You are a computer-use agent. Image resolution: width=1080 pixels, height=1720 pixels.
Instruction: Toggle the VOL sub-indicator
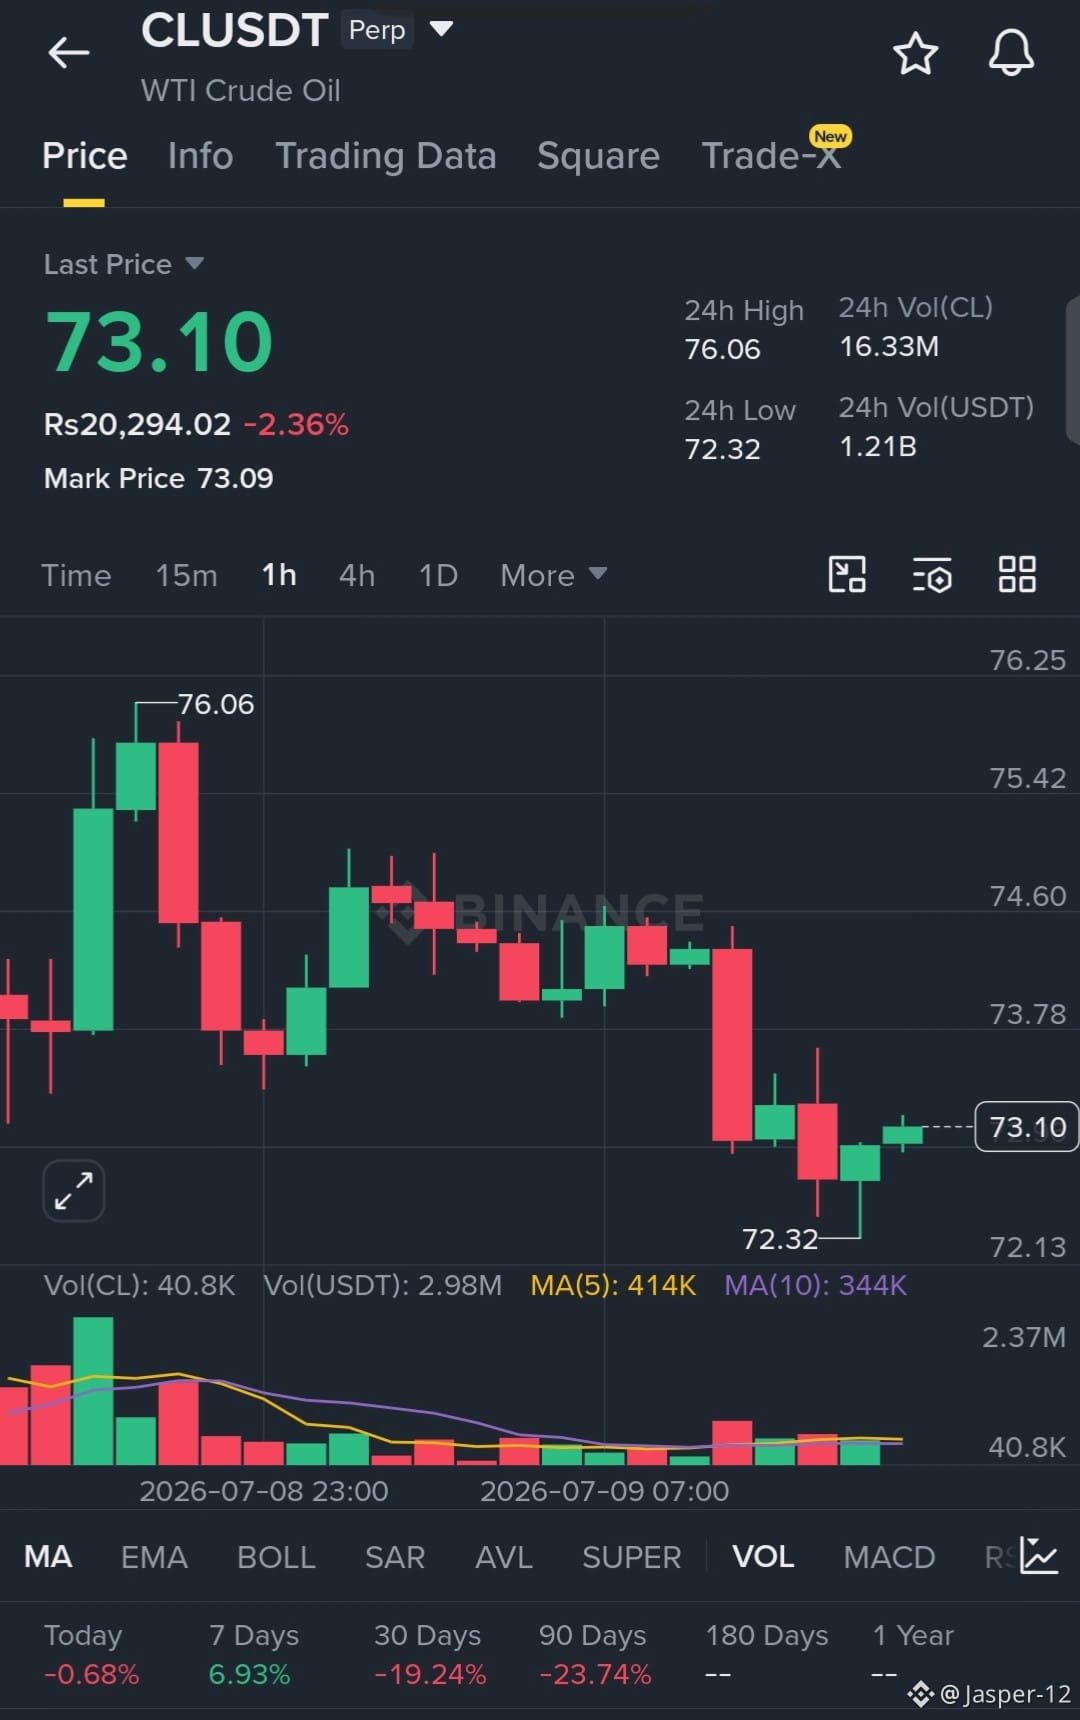click(763, 1557)
